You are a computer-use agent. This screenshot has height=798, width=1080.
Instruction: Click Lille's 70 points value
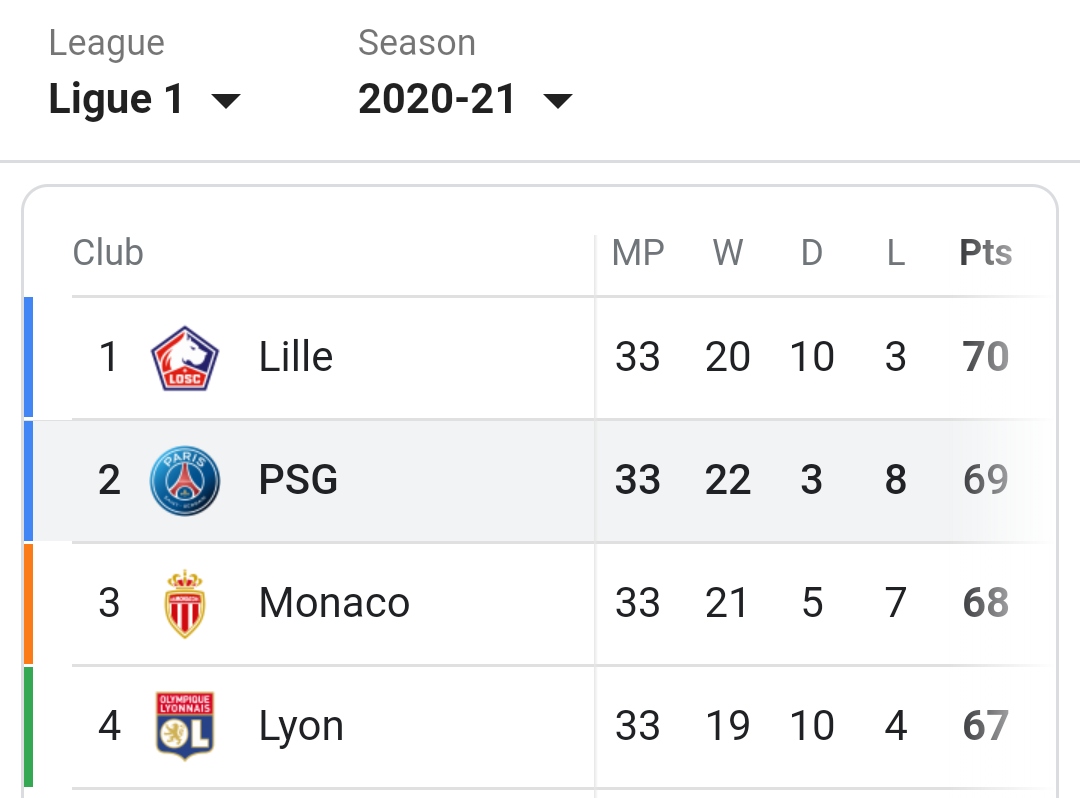pos(985,357)
